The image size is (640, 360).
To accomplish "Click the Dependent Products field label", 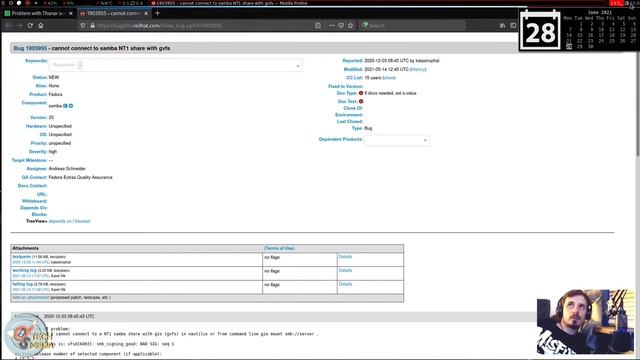I will (341, 139).
